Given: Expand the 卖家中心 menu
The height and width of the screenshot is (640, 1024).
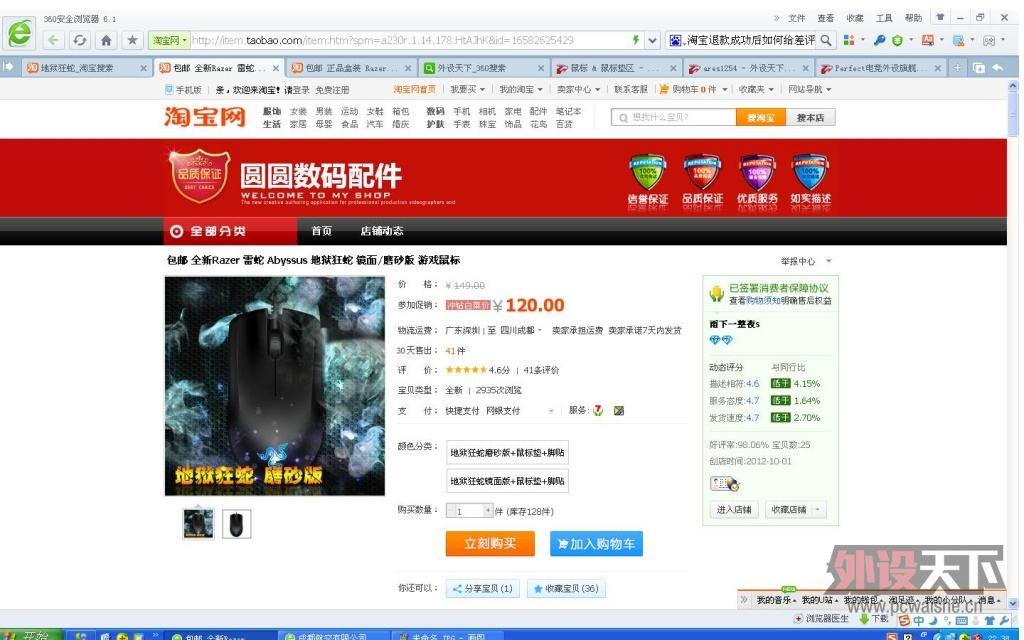Looking at the screenshot, I should [x=577, y=89].
